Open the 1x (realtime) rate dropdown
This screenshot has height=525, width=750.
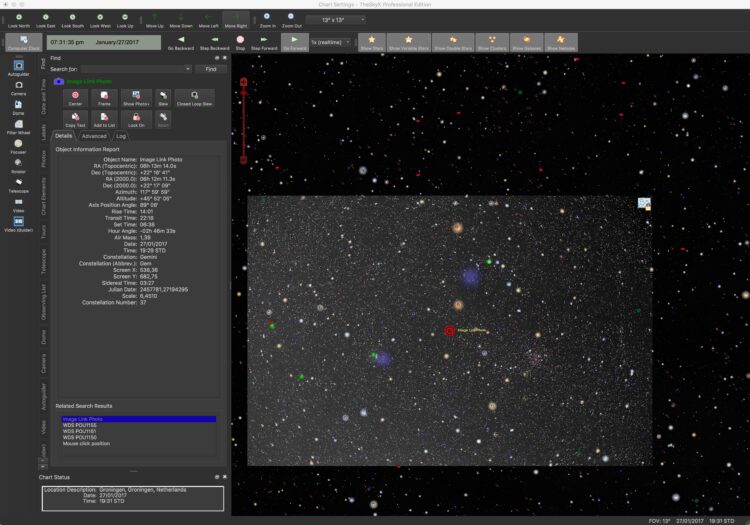click(x=331, y=42)
